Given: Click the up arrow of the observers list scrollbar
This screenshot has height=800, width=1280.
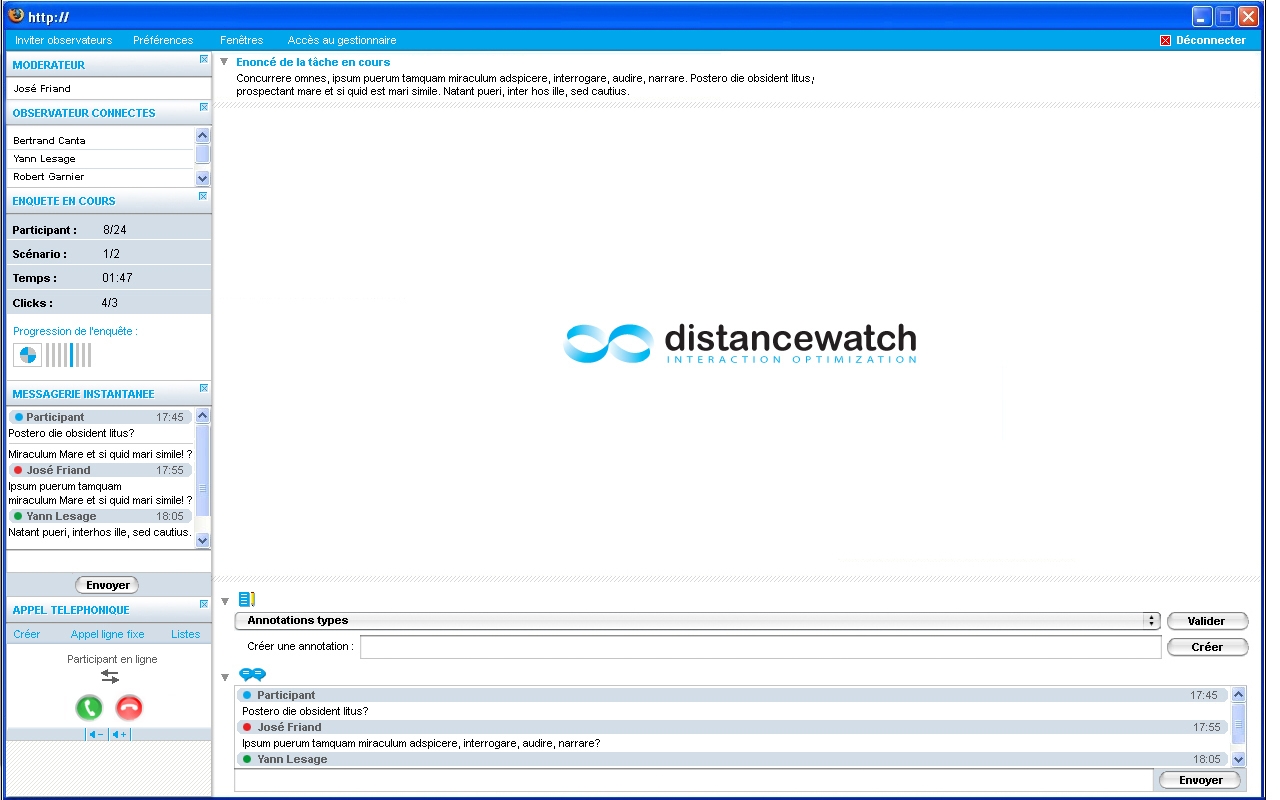Looking at the screenshot, I should click(x=203, y=135).
